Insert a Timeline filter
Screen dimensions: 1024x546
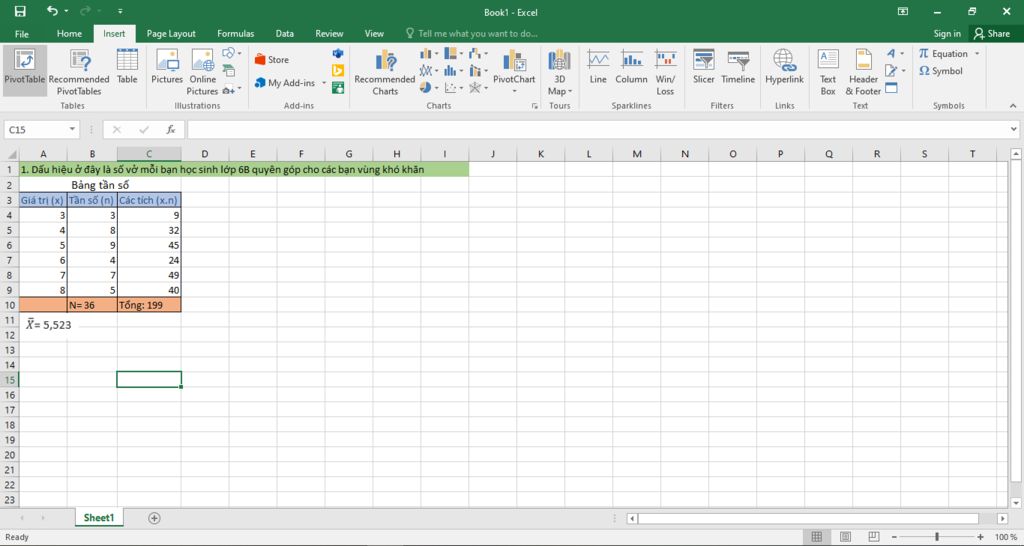tap(738, 67)
